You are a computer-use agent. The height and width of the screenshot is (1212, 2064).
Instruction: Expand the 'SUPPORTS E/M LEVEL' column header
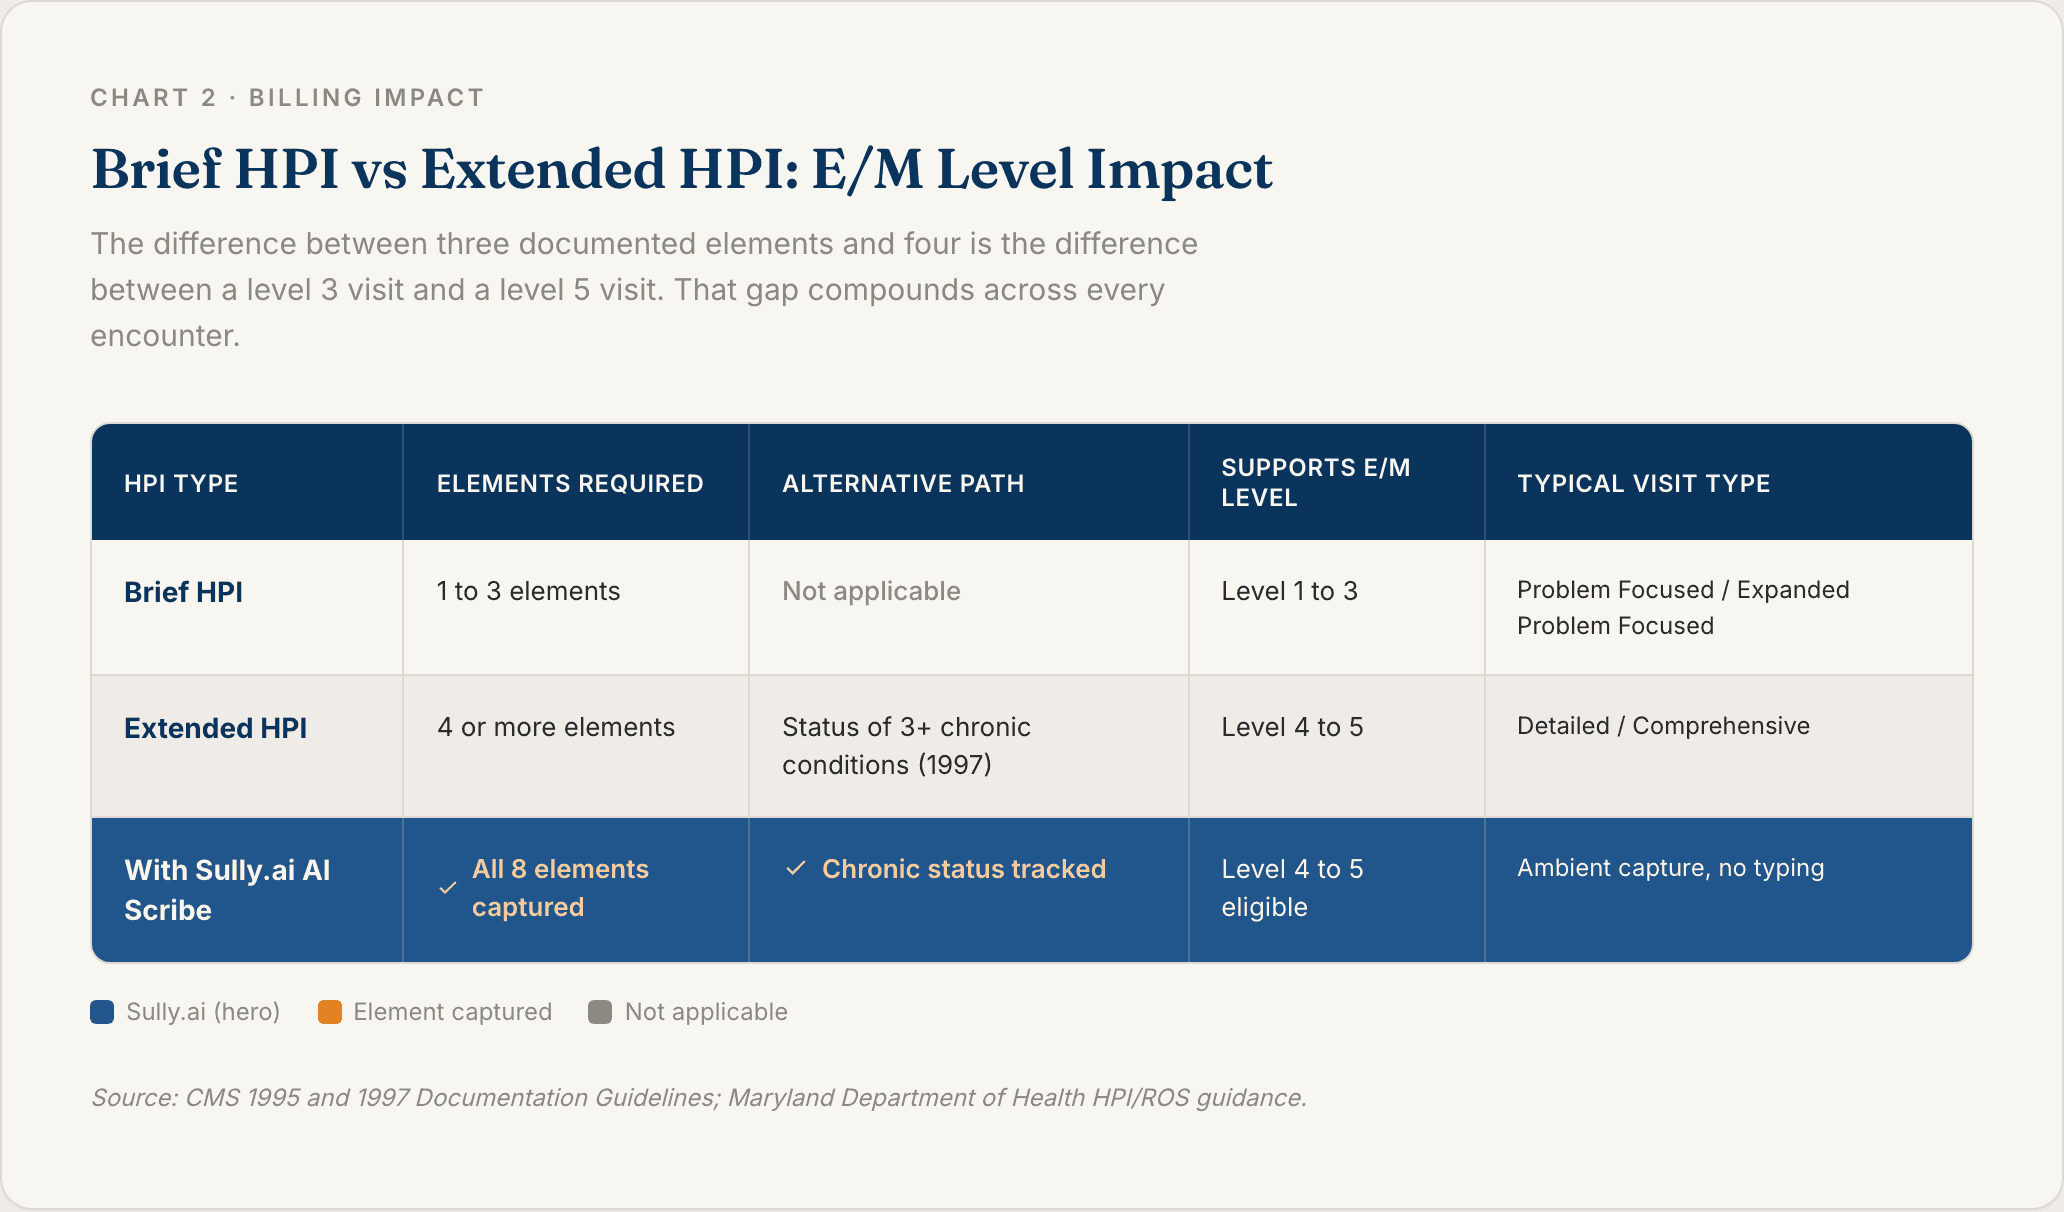pos(1314,482)
